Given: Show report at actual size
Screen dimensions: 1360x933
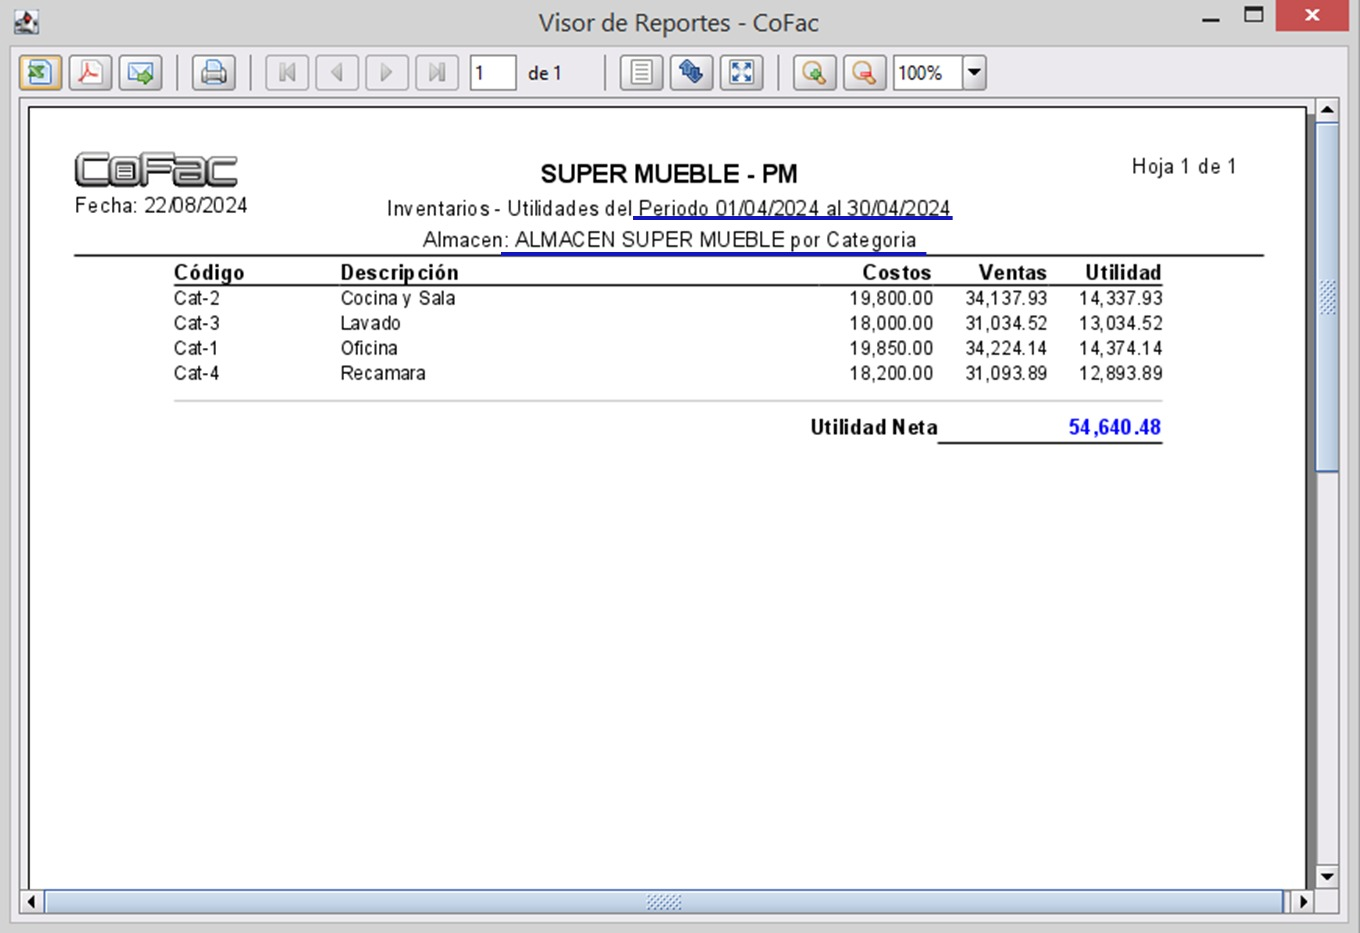Looking at the screenshot, I should click(x=642, y=73).
